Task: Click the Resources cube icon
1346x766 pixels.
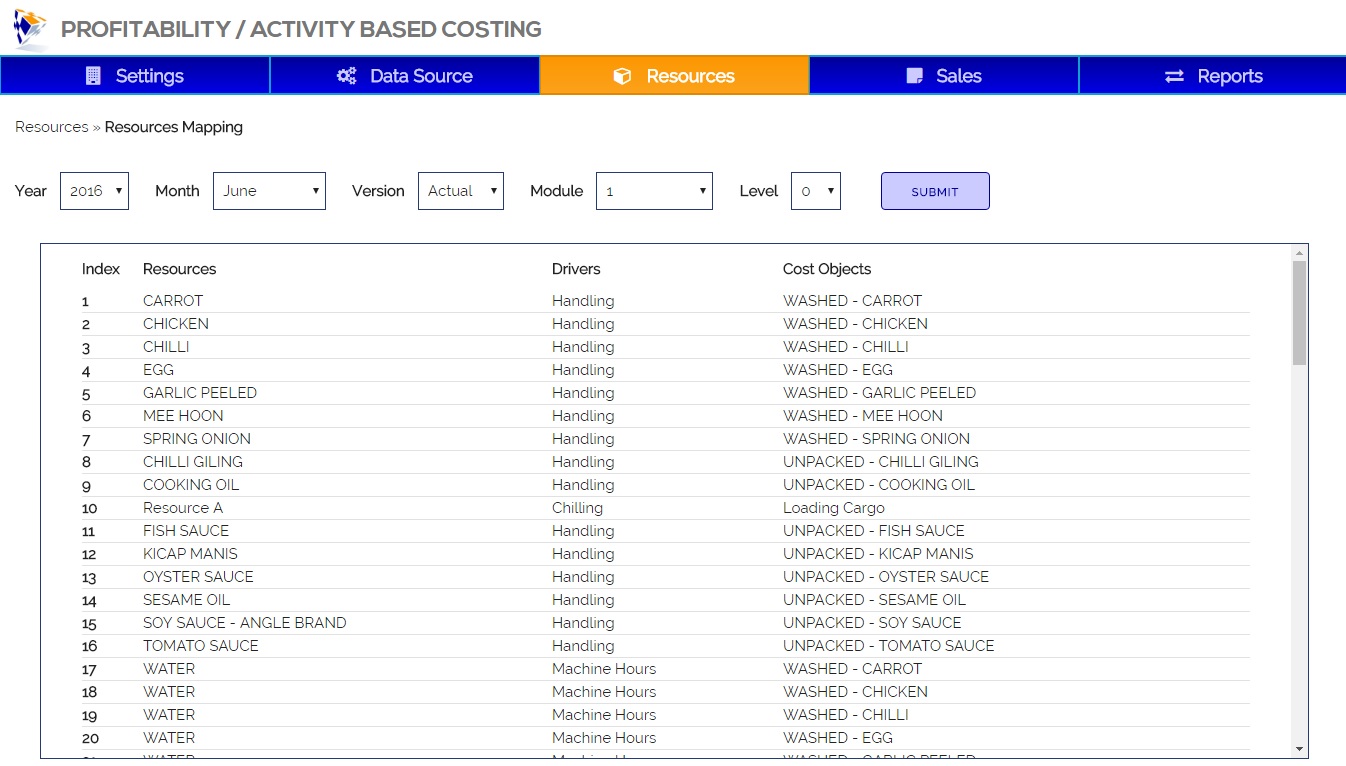Action: pos(622,76)
